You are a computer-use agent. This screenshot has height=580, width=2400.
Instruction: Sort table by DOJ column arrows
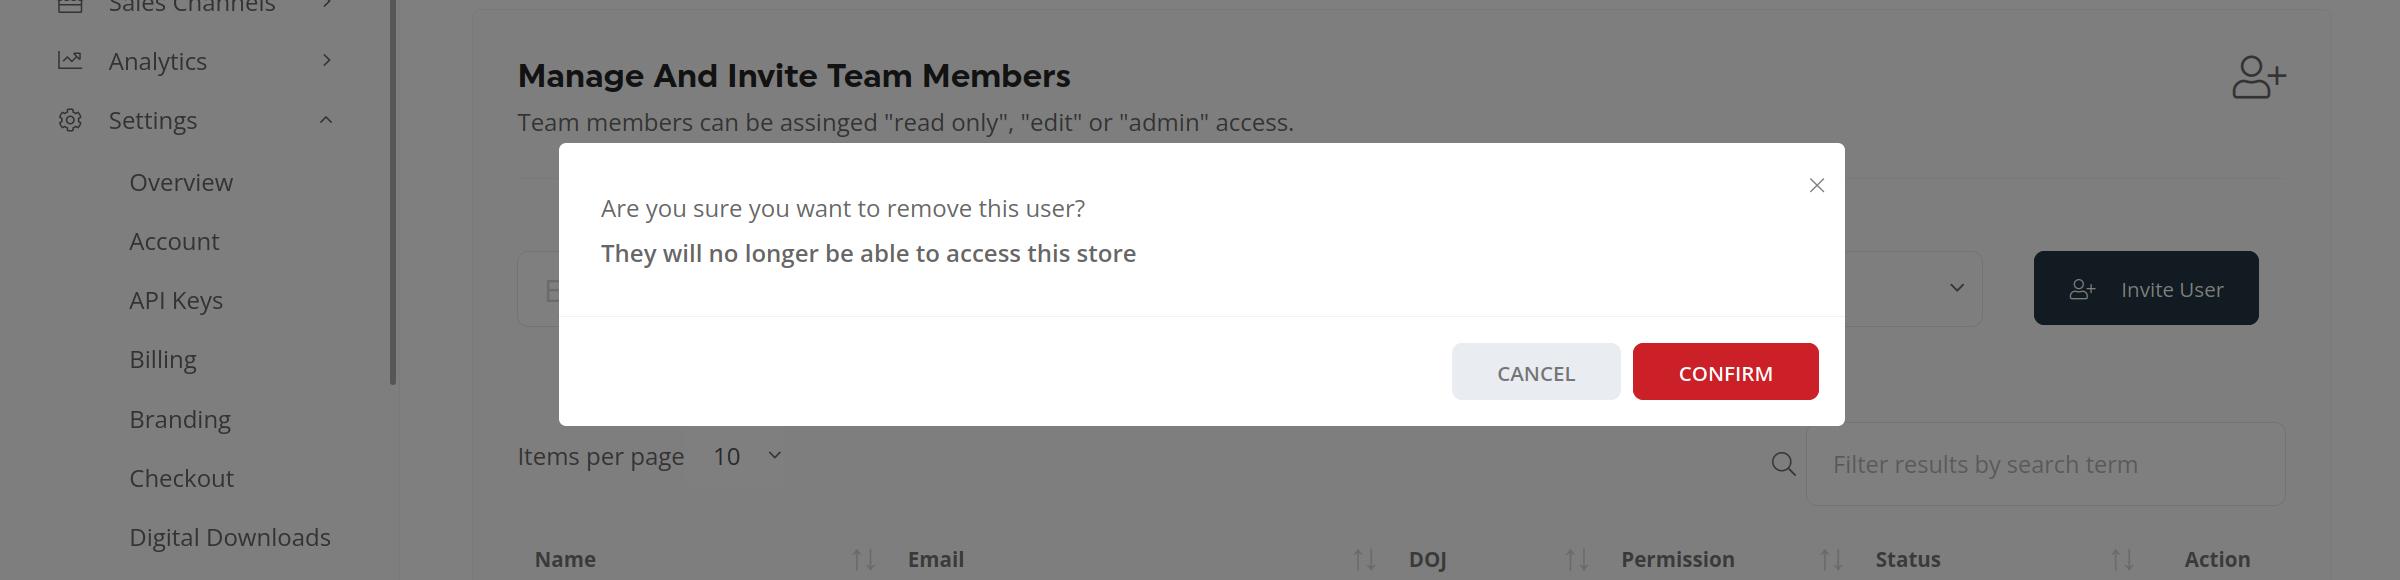(x=1577, y=559)
